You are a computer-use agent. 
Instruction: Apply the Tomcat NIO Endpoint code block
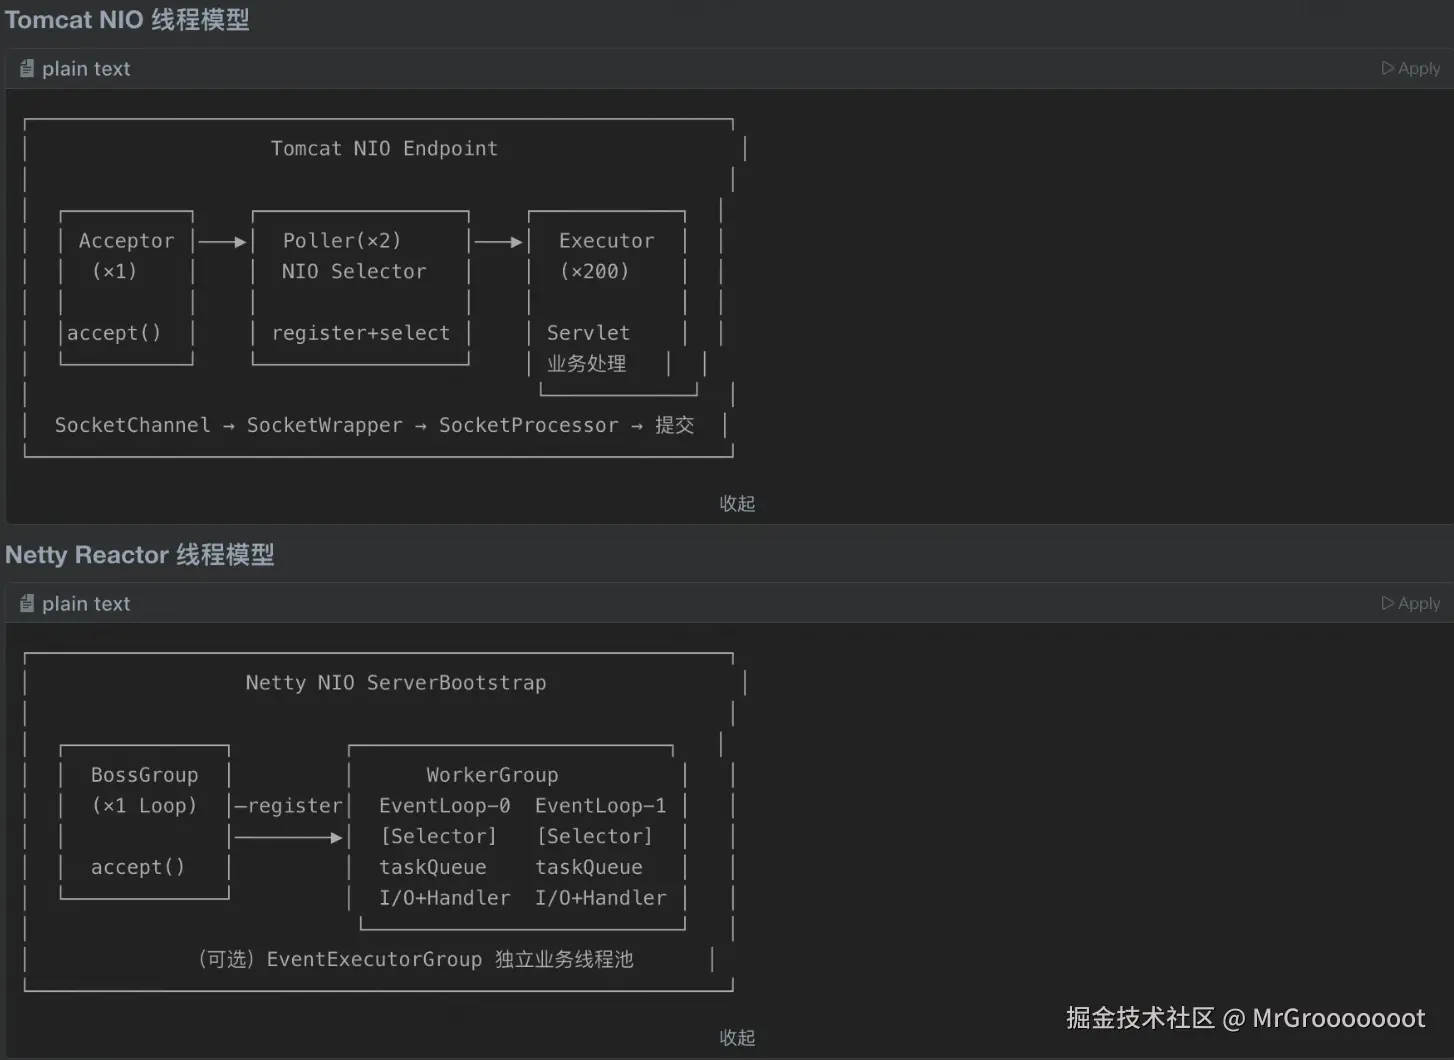tap(1411, 68)
